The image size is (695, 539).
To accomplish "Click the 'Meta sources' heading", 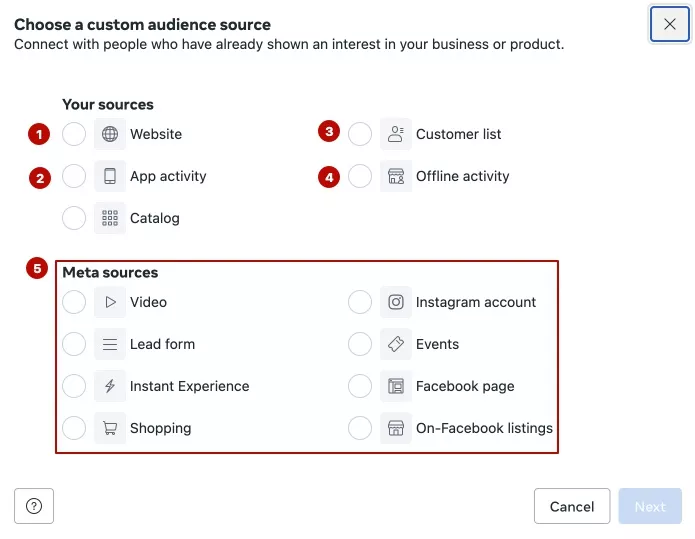I will click(x=110, y=272).
